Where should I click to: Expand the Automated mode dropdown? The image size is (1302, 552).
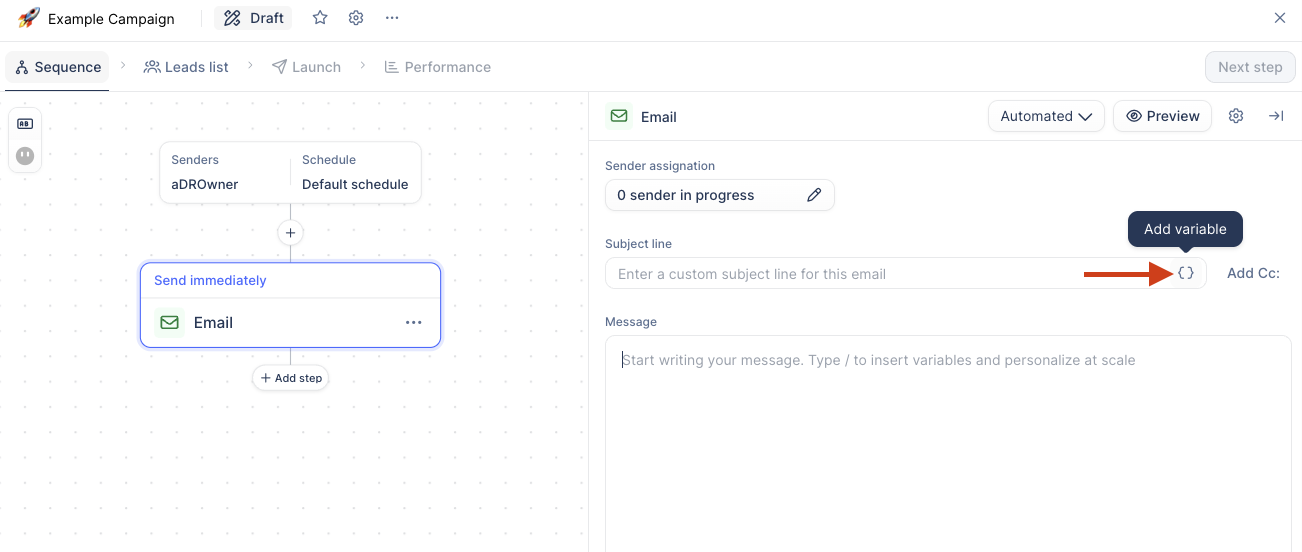(x=1046, y=116)
